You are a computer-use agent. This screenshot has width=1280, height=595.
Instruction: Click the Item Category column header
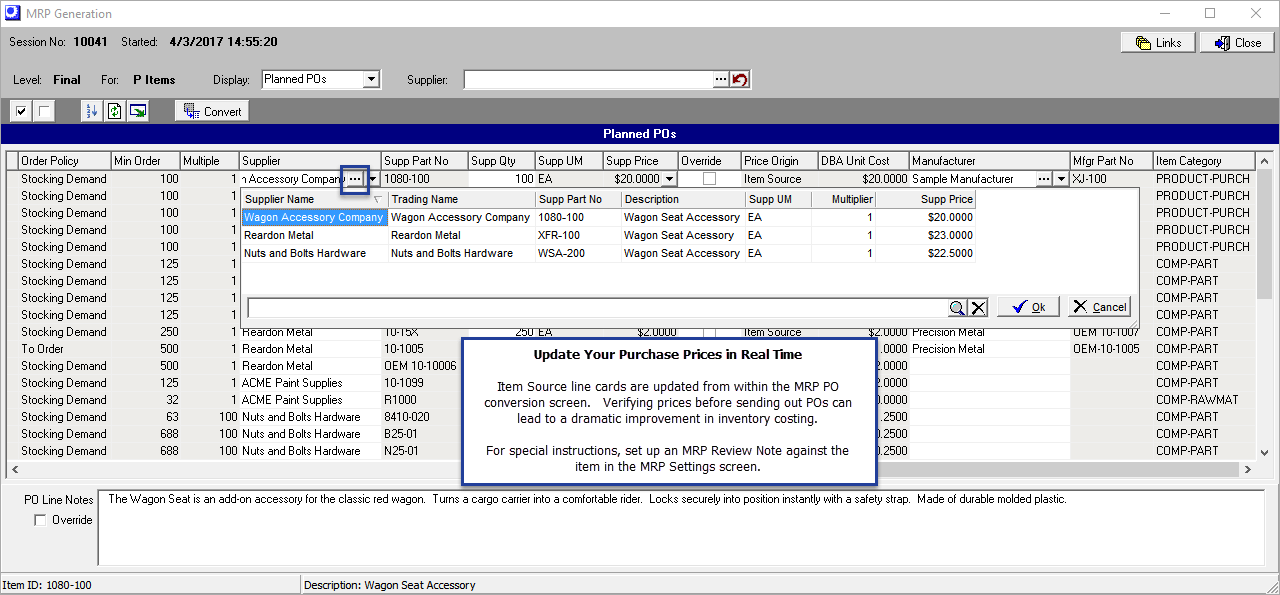(1202, 160)
